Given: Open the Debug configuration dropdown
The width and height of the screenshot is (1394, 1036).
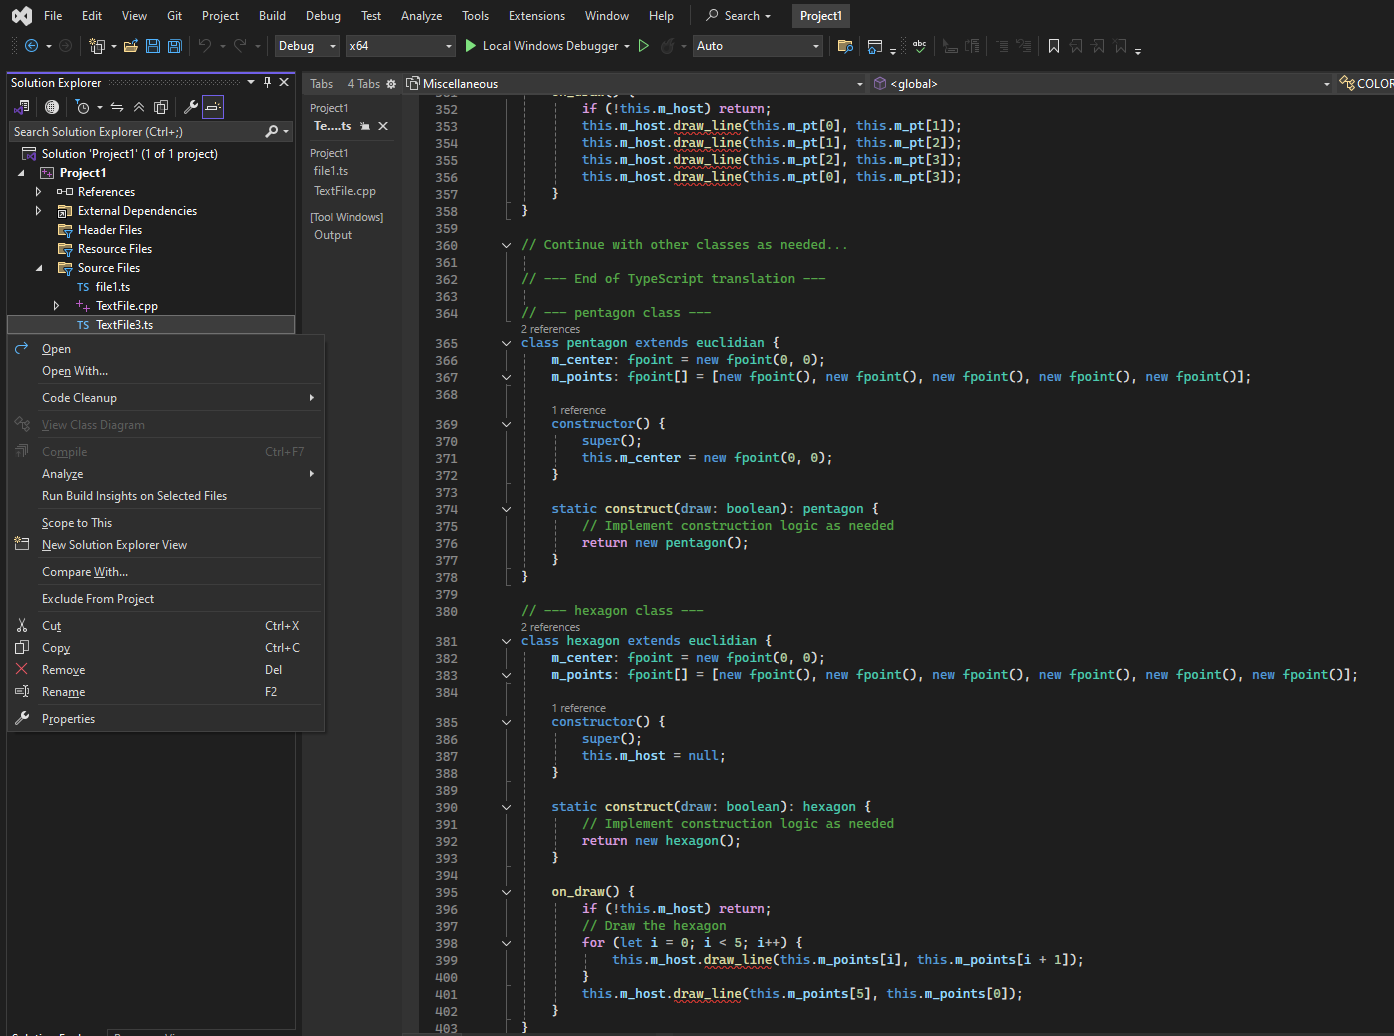Looking at the screenshot, I should (x=306, y=46).
